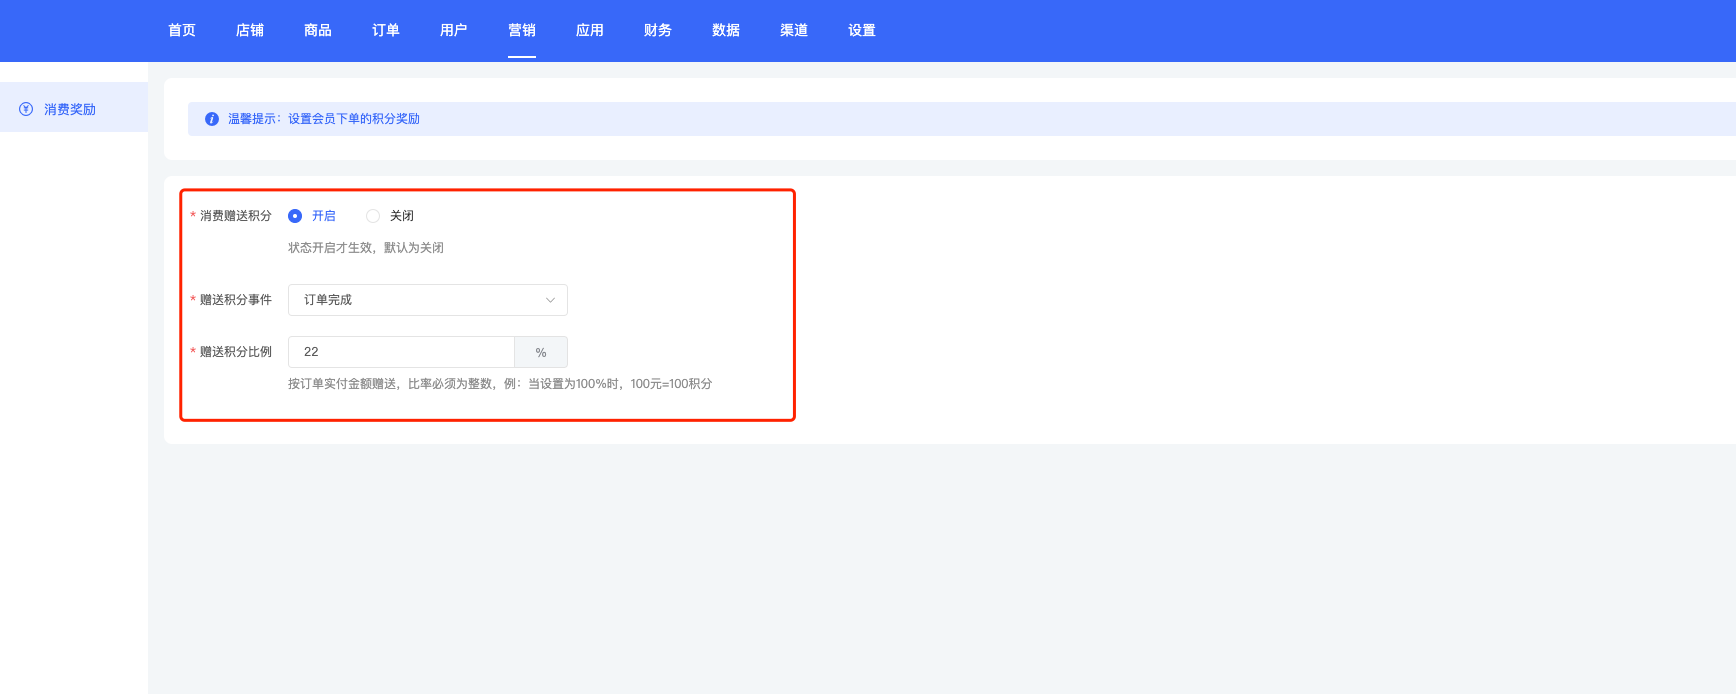Click the 赠送积分比例 input containing 22

coord(400,352)
